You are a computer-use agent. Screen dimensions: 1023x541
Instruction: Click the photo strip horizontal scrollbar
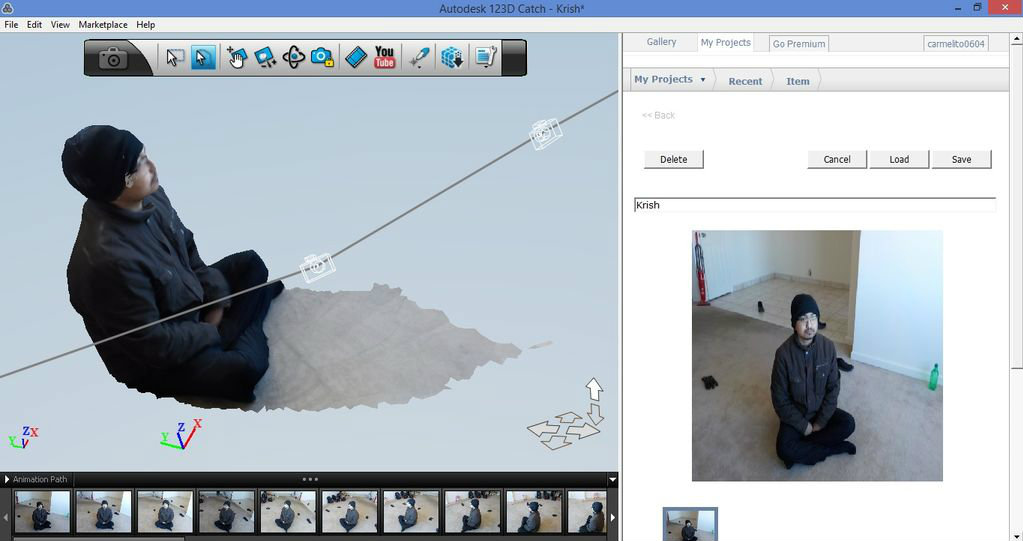click(98, 538)
